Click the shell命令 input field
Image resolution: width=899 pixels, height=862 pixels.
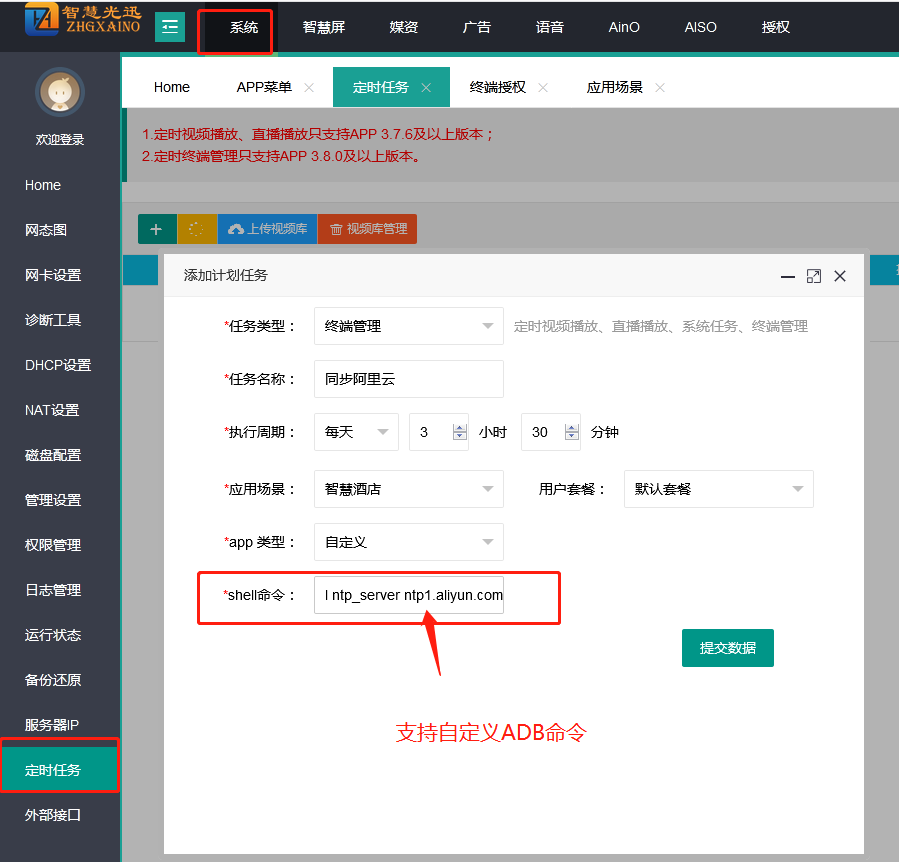coord(408,595)
